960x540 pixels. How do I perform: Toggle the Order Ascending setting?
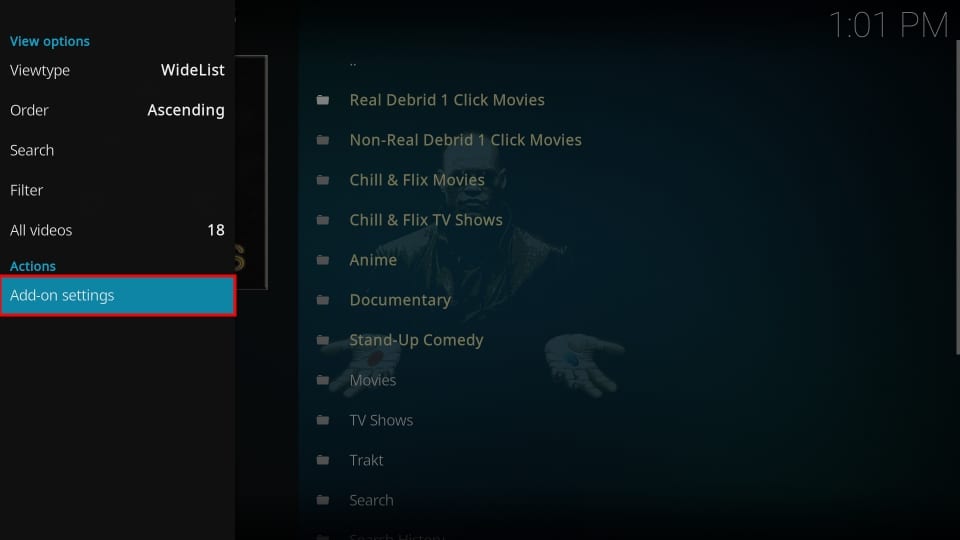118,110
